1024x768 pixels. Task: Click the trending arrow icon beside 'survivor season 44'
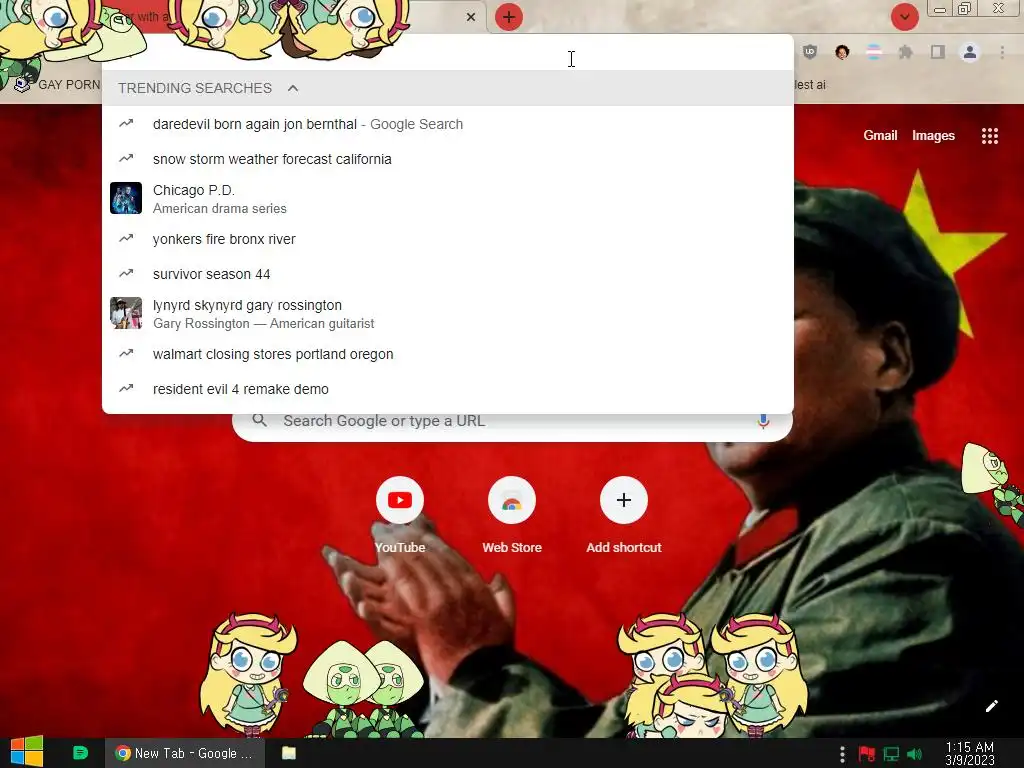(126, 273)
